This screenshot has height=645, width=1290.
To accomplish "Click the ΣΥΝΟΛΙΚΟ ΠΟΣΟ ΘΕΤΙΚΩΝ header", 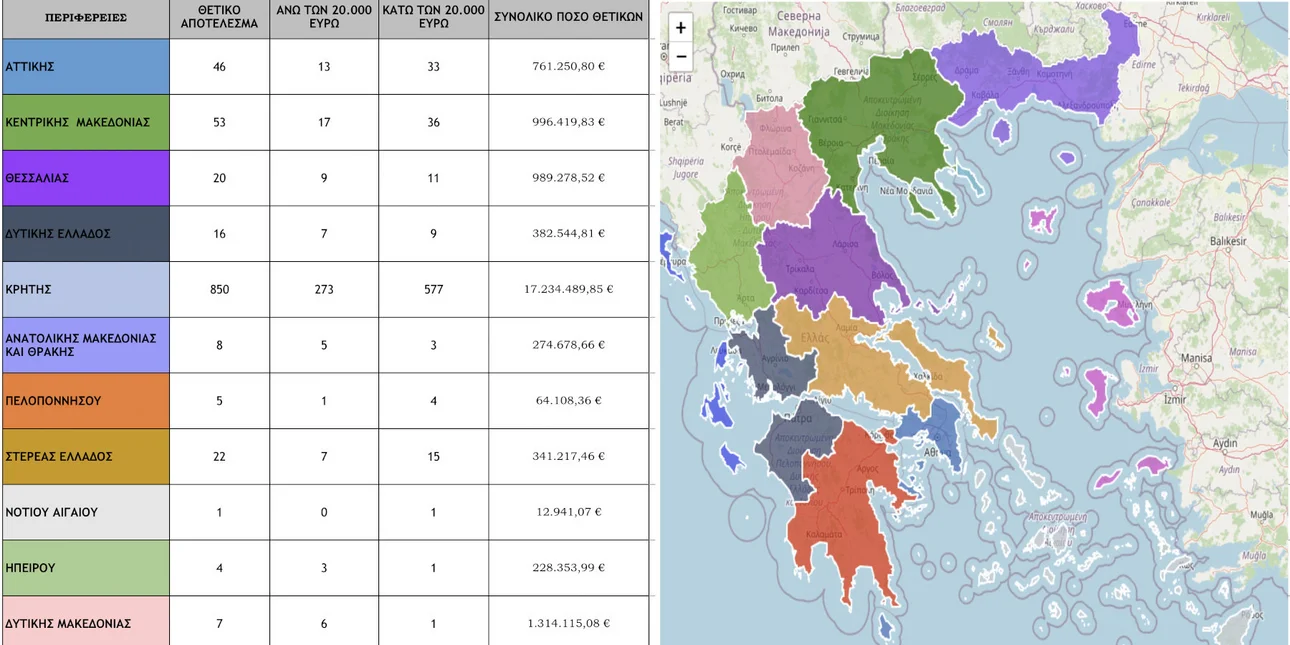I will [x=568, y=19].
